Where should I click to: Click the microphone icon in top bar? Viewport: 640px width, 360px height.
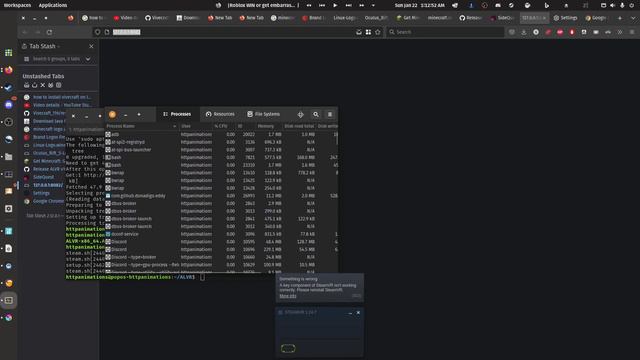click(622, 5)
